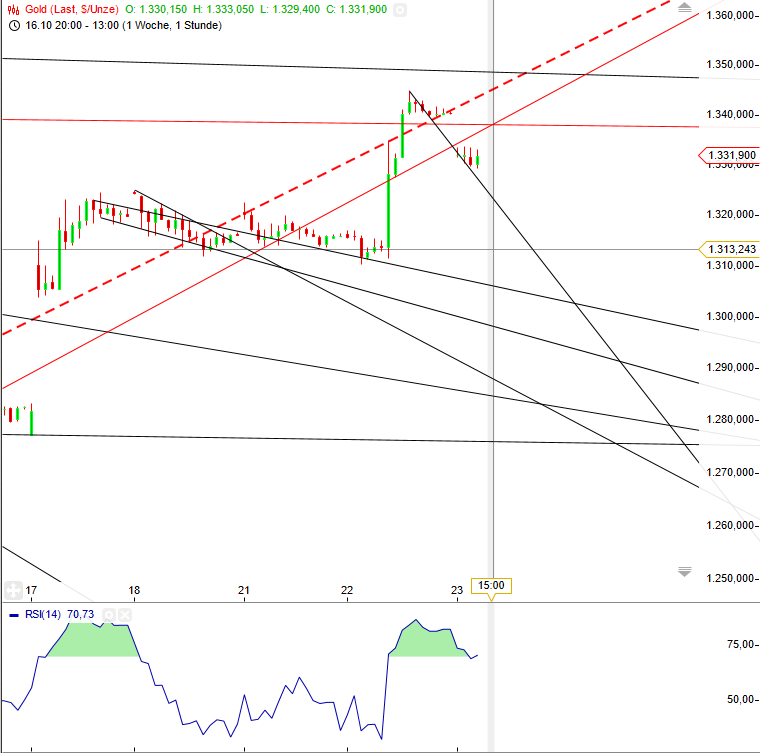Viewport: 760px width, 753px height.
Task: Click the 1.350,000 price axis label
Action: coord(730,64)
